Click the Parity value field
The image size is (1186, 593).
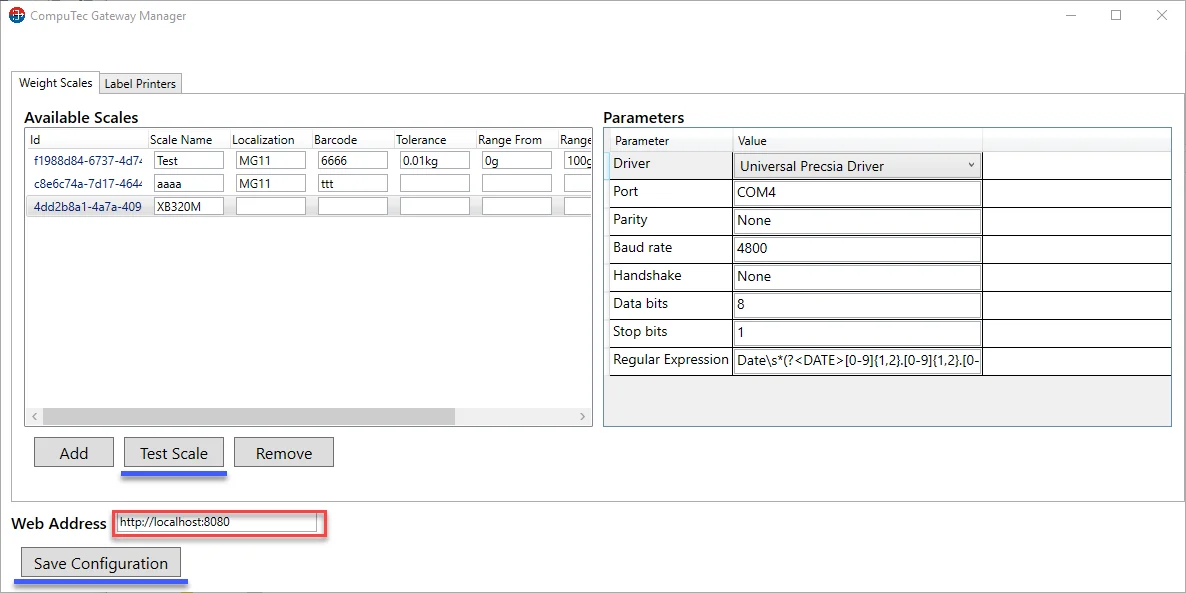[x=857, y=220]
